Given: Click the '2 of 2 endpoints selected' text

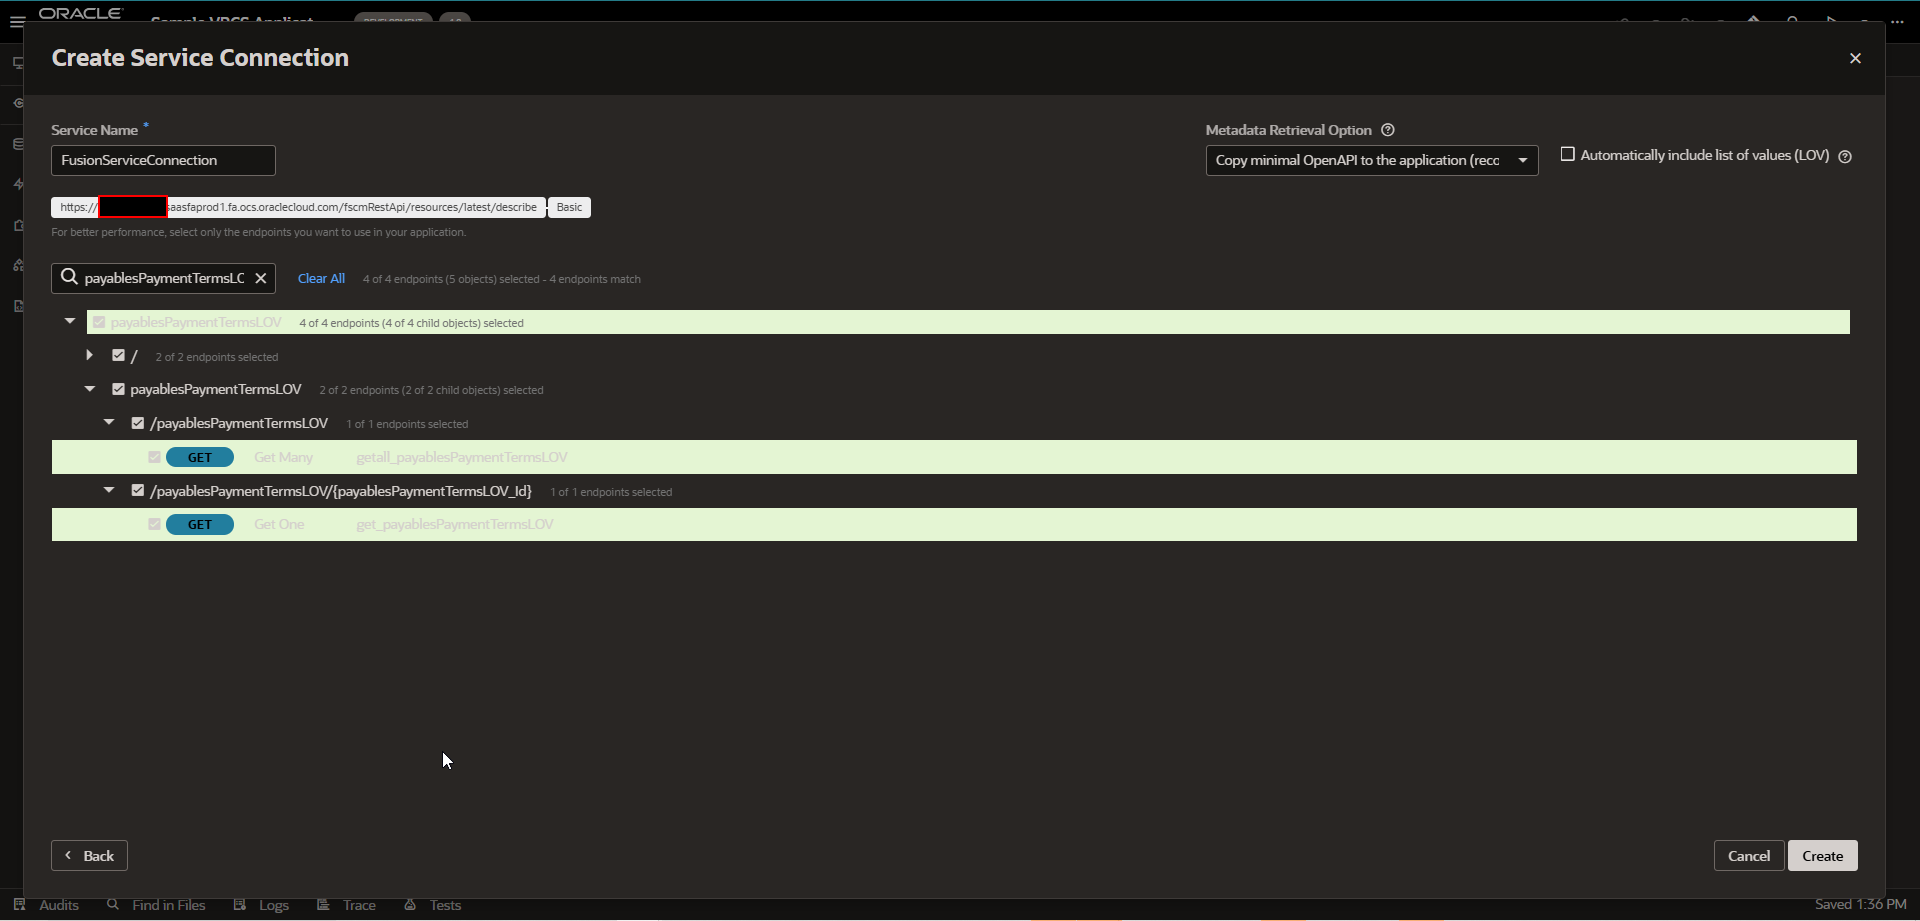Looking at the screenshot, I should [217, 357].
